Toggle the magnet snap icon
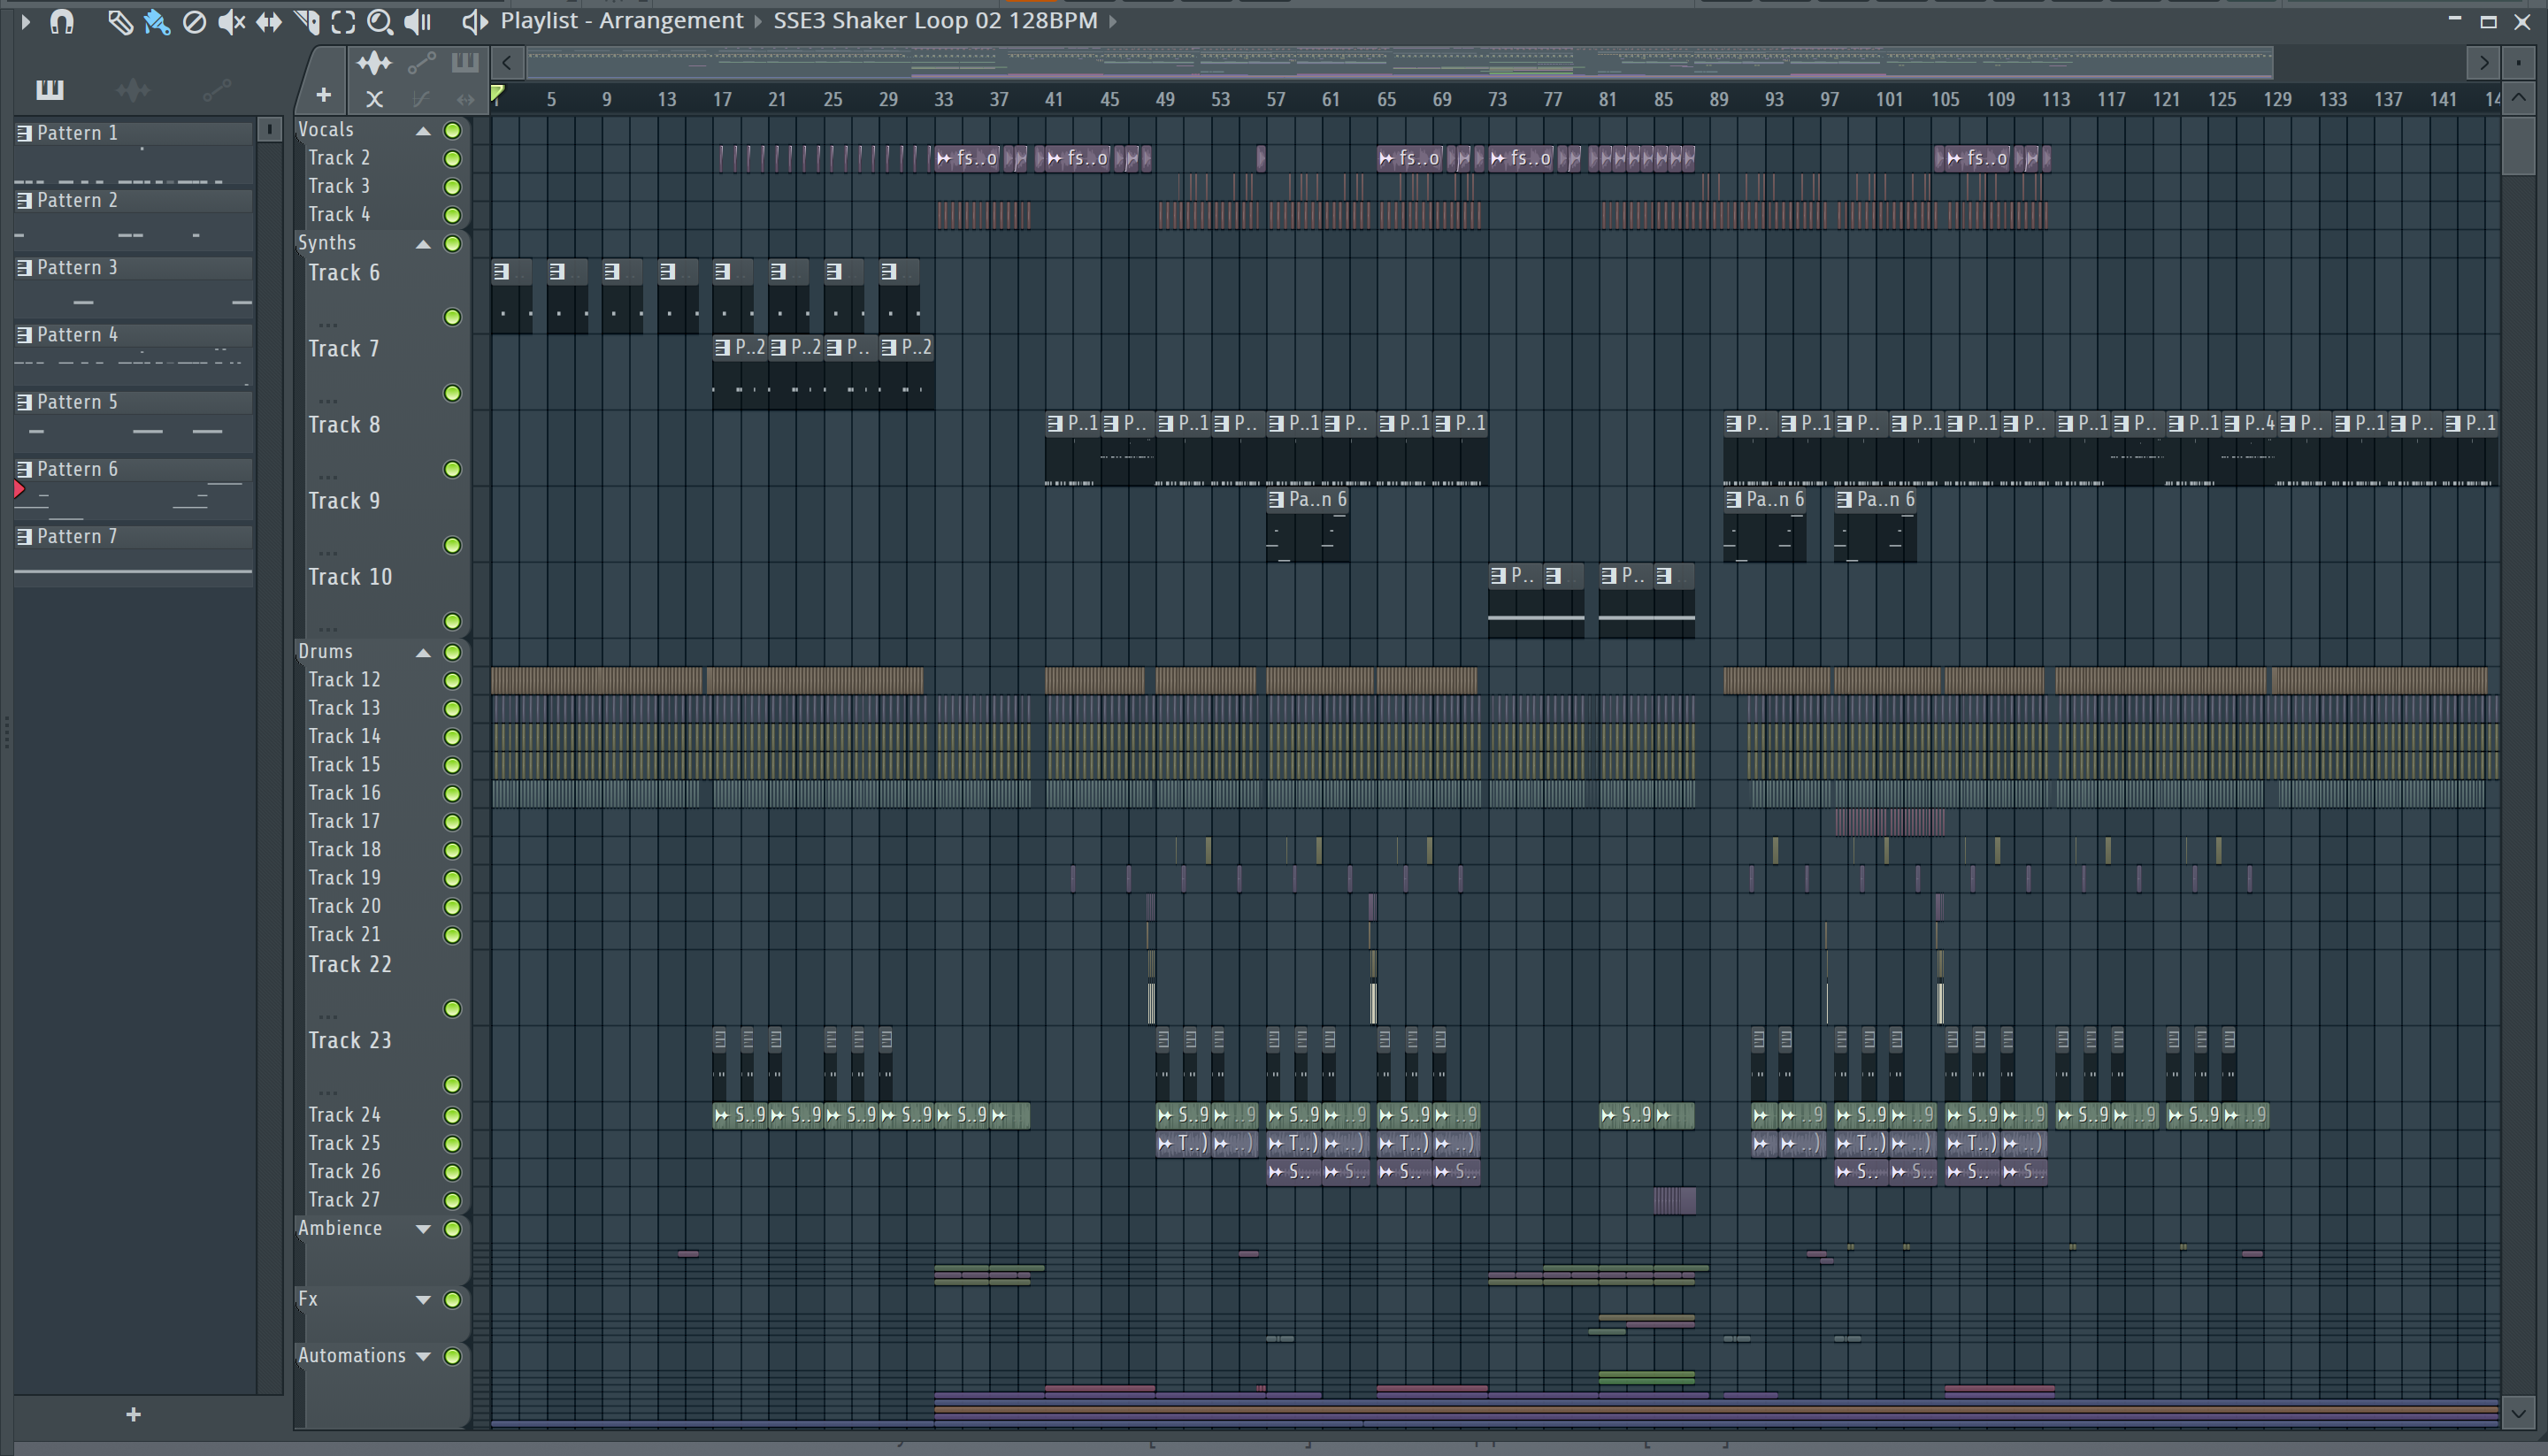Image resolution: width=2548 pixels, height=1456 pixels. tap(62, 21)
